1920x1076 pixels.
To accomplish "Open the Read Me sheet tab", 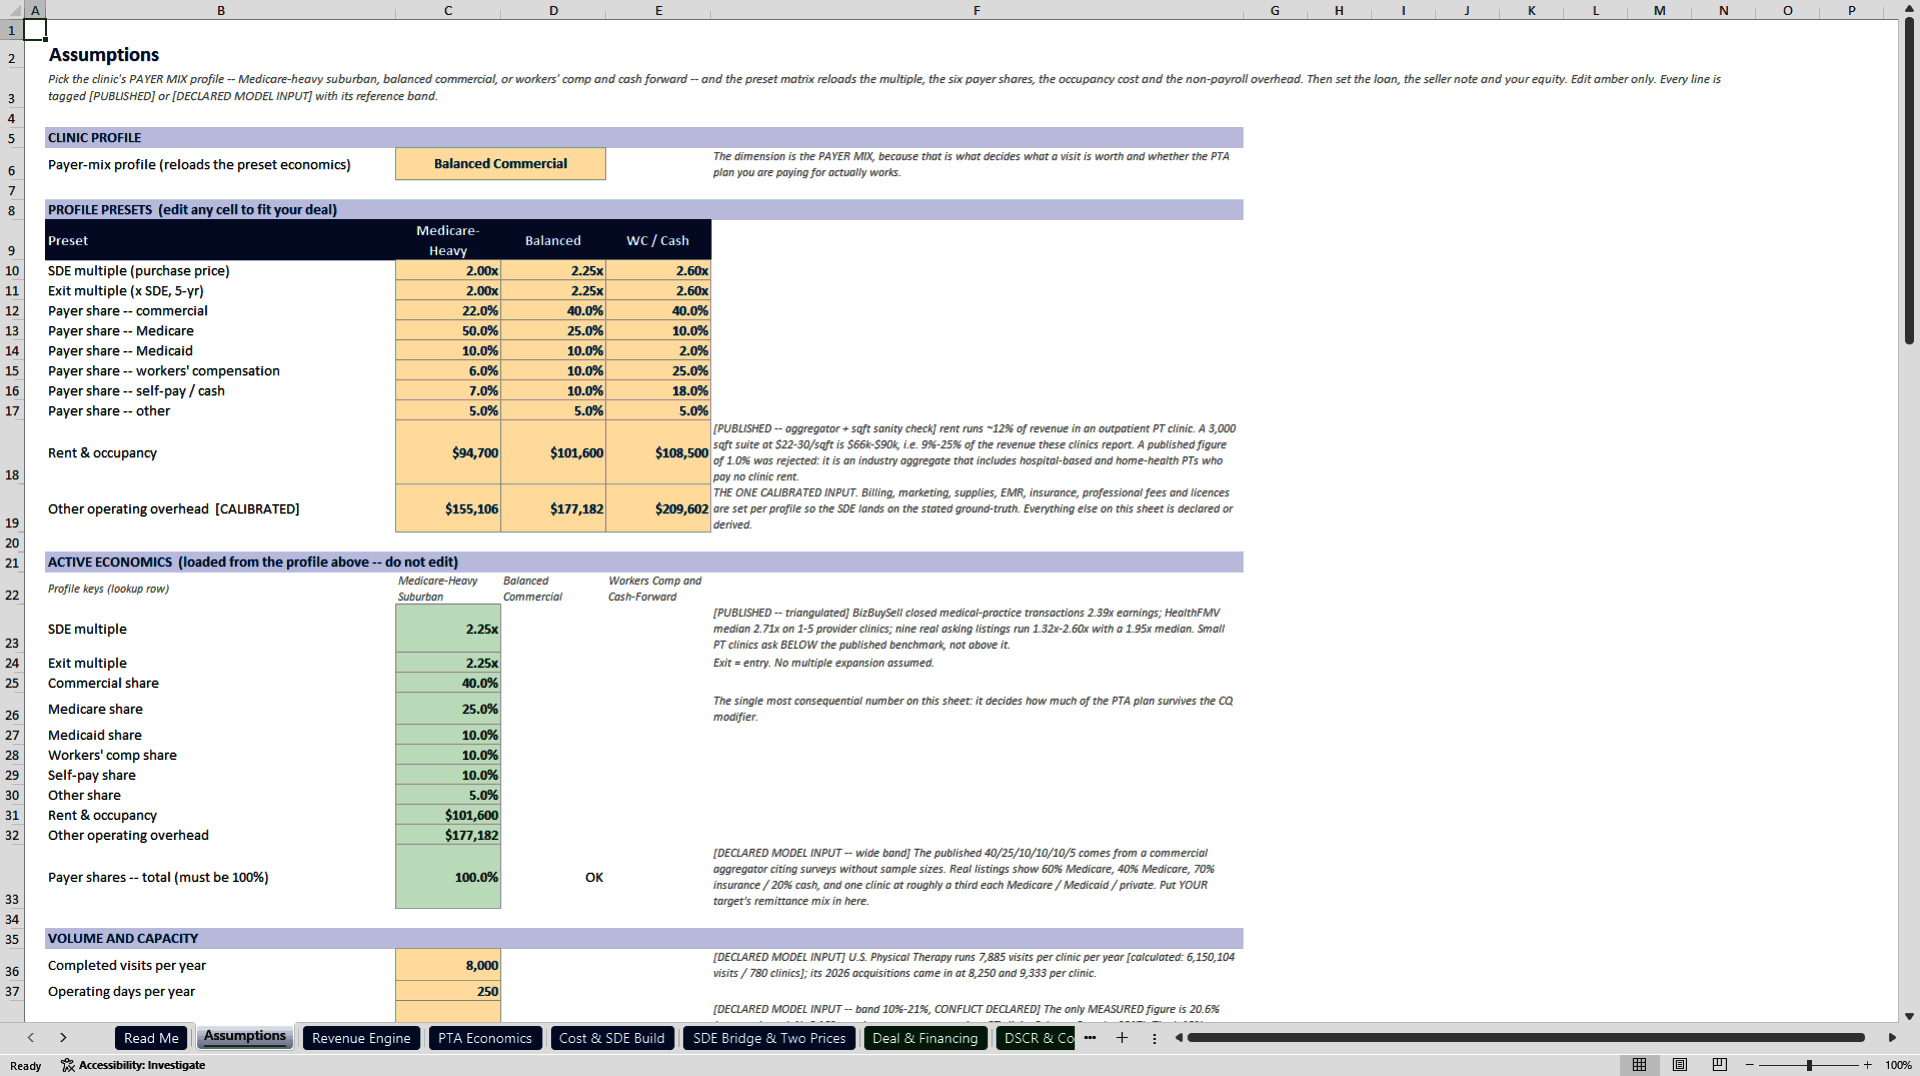I will click(x=151, y=1038).
